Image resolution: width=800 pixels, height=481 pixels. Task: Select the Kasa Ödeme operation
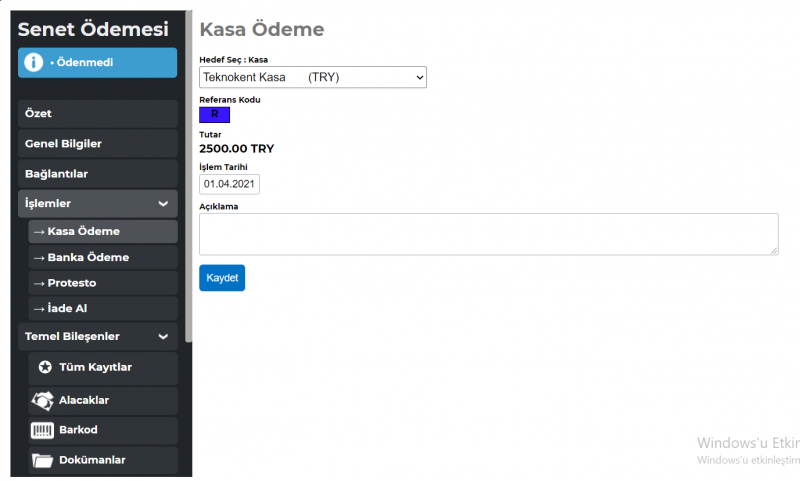point(103,232)
